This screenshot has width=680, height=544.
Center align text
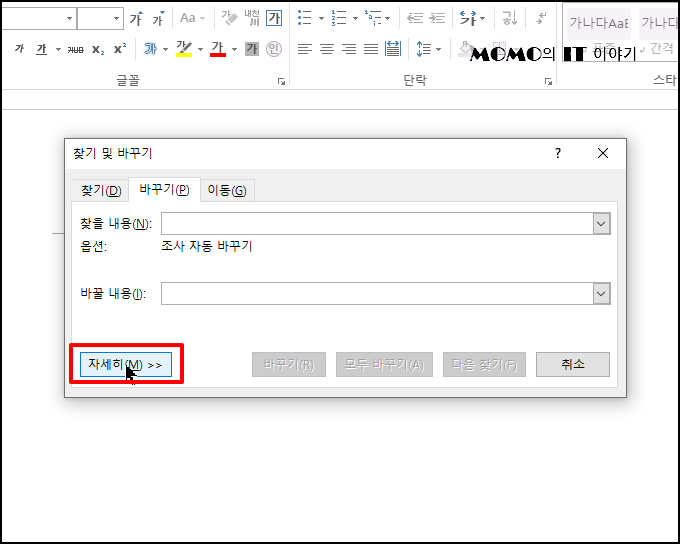pos(327,49)
